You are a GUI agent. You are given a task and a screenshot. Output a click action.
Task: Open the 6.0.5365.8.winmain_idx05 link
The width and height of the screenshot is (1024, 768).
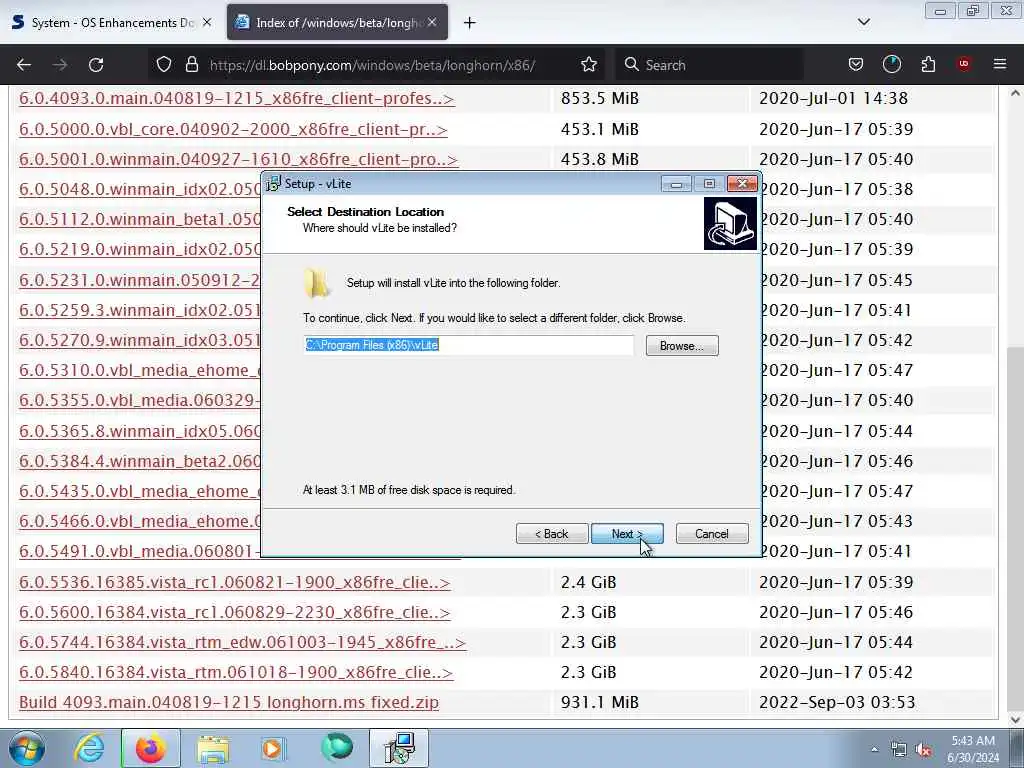(x=140, y=431)
